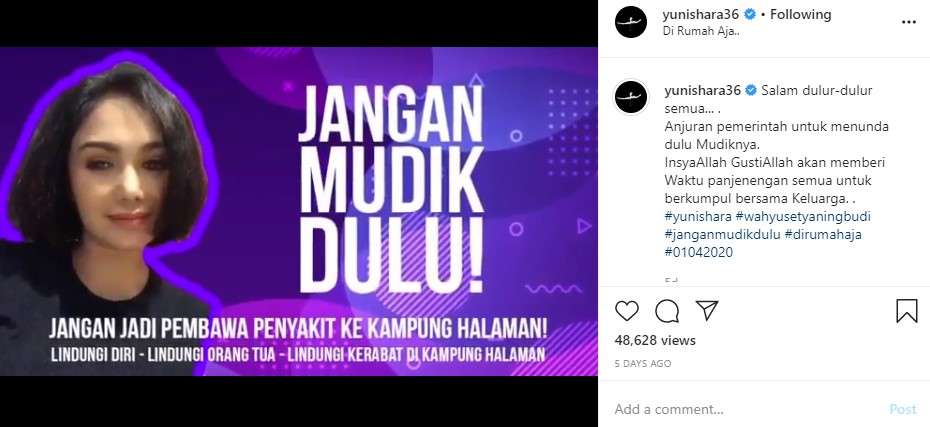Click the 5 DAYS AGO timestamp
Viewport: 930px width, 427px height.
pyautogui.click(x=643, y=364)
